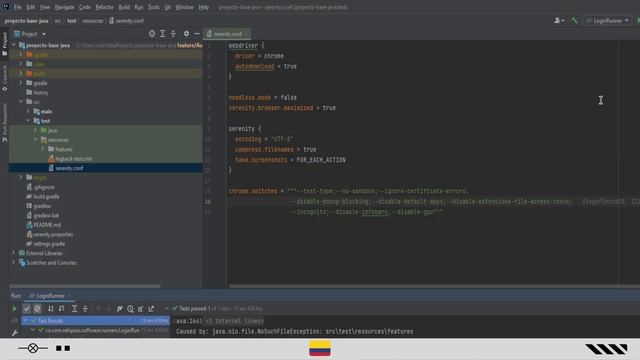Open Project panel settings gear
Image resolution: width=640 pixels, height=360 pixels.
186,34
